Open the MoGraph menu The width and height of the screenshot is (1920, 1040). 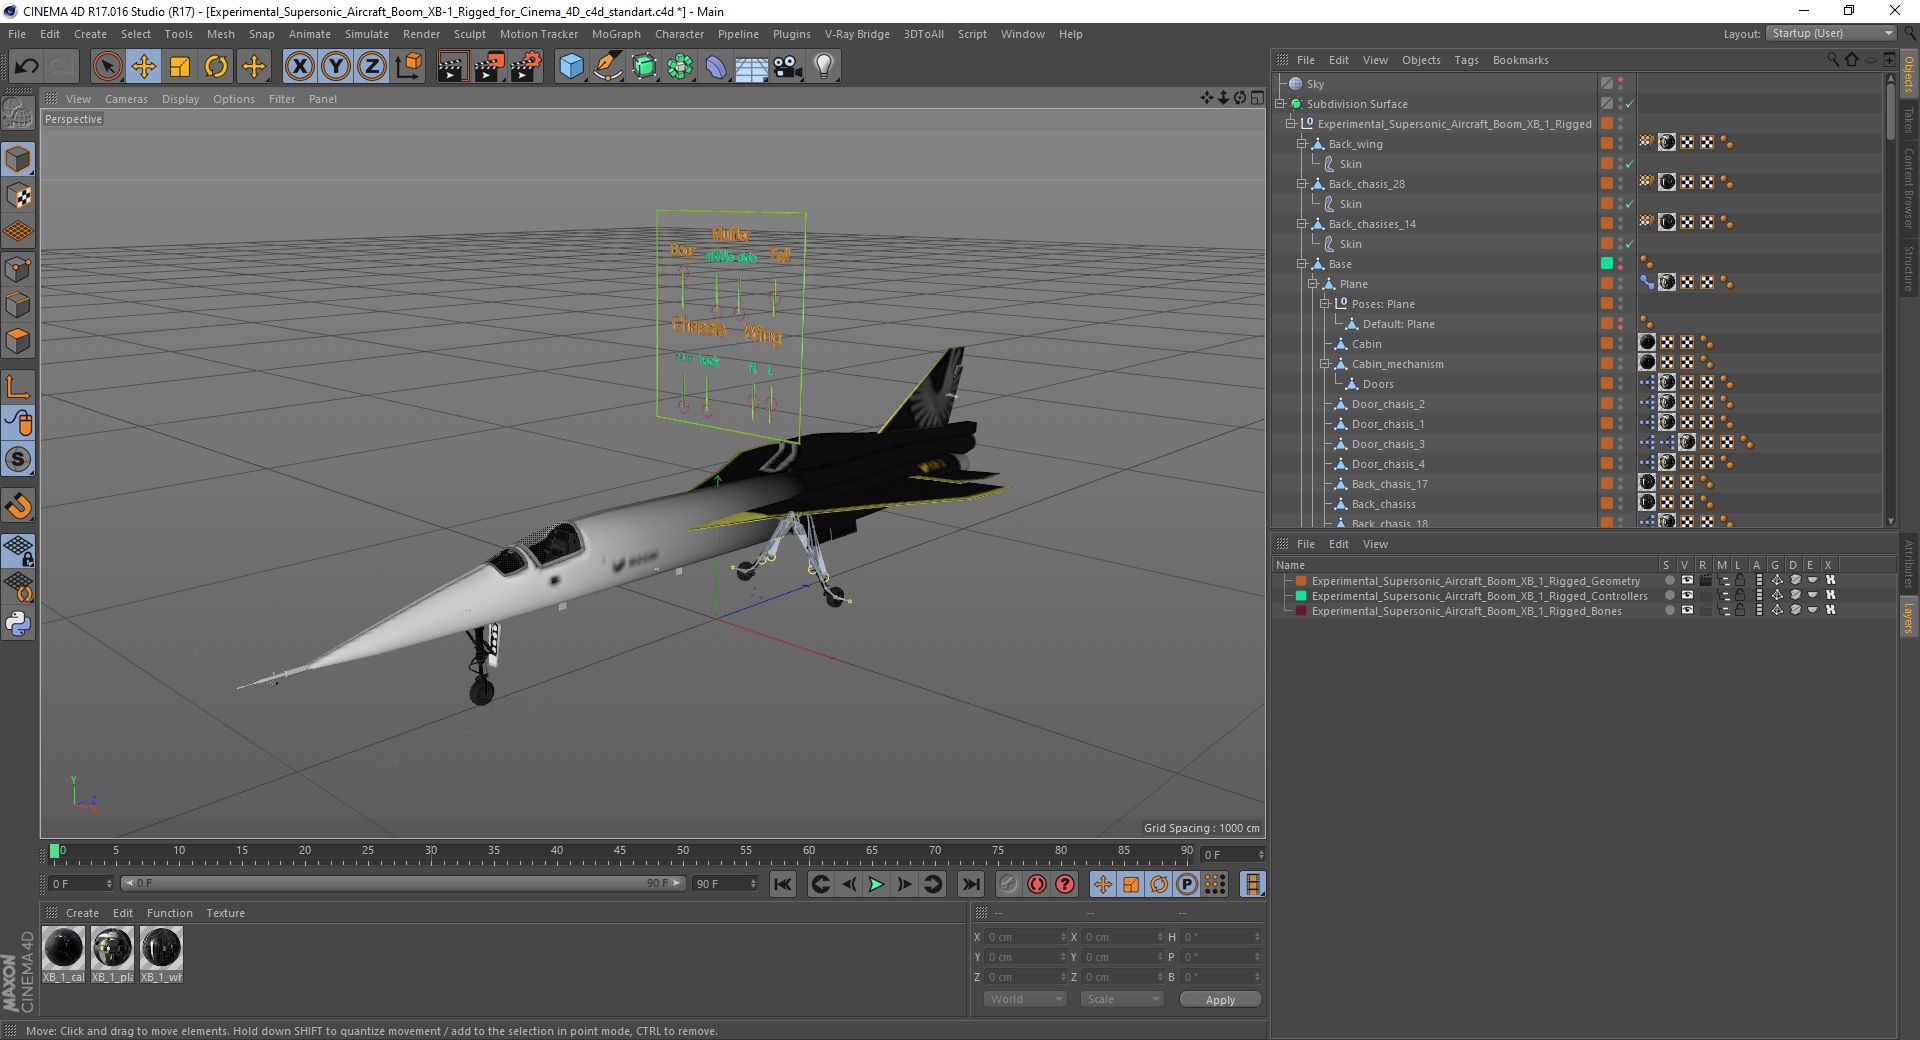[616, 34]
